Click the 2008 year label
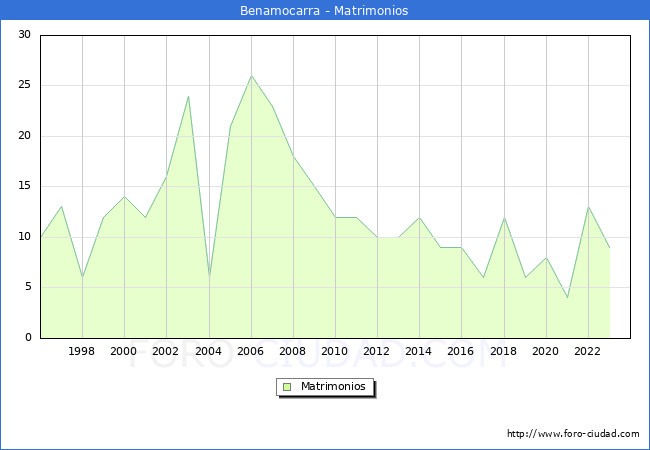This screenshot has width=650, height=450. pos(293,352)
